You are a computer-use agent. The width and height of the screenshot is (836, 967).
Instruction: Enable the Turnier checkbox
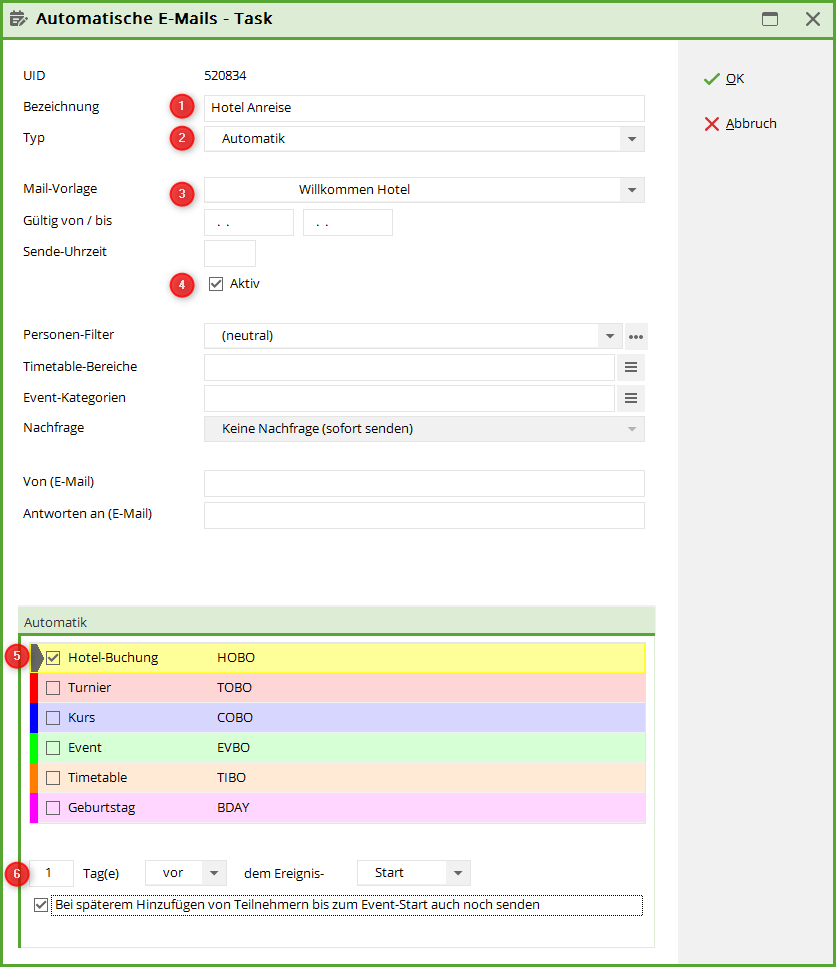(x=54, y=688)
